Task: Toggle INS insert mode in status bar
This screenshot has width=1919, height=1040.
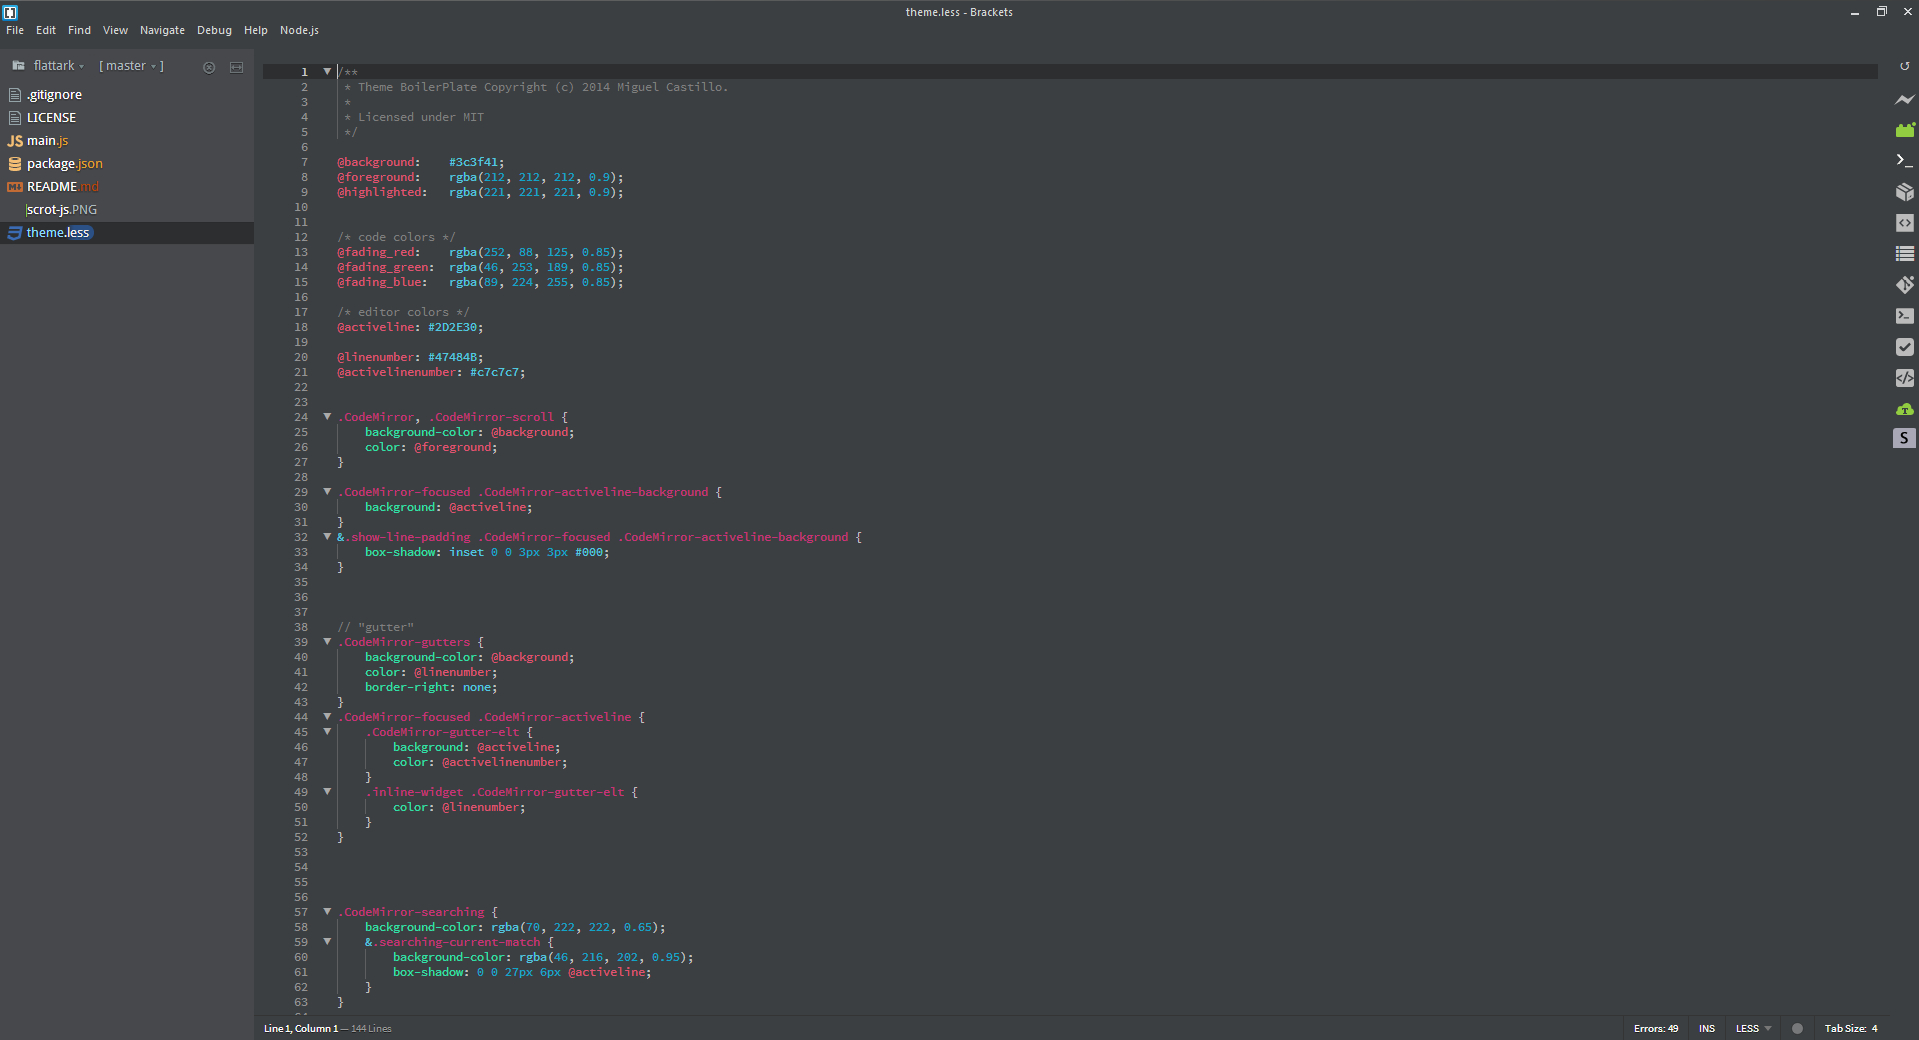Action: (x=1707, y=1028)
